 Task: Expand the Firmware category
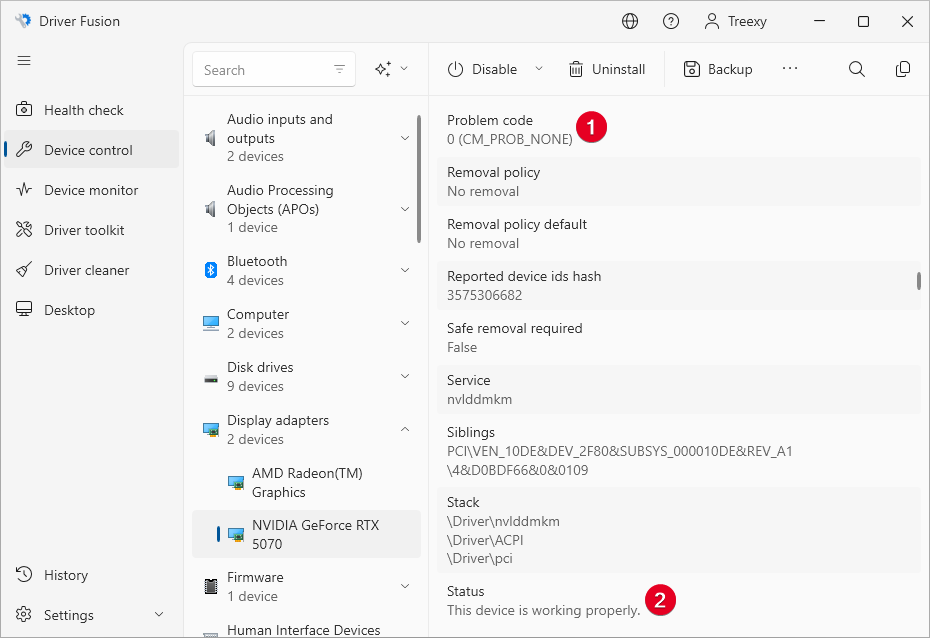[x=405, y=586]
